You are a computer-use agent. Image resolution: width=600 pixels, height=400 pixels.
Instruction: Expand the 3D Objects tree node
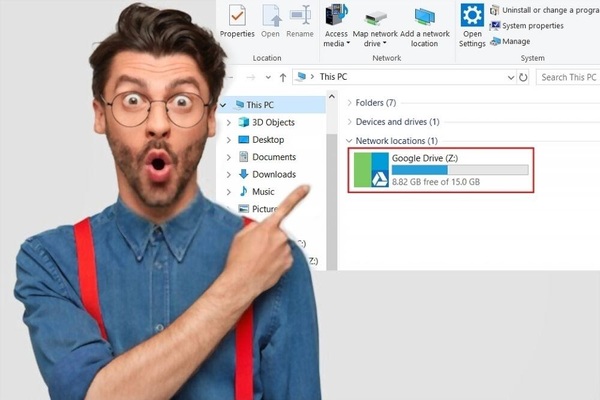tap(228, 122)
